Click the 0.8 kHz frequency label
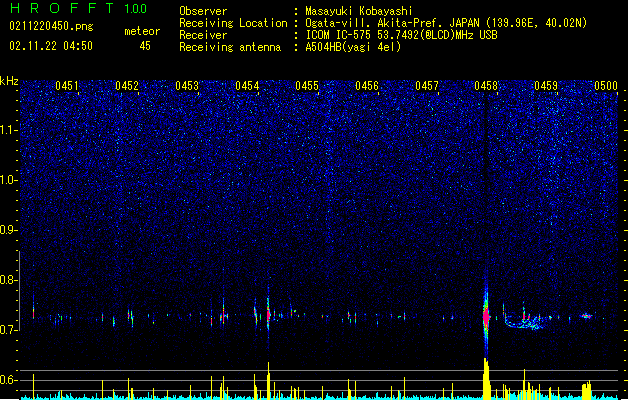This screenshot has width=629, height=400. coord(9,280)
